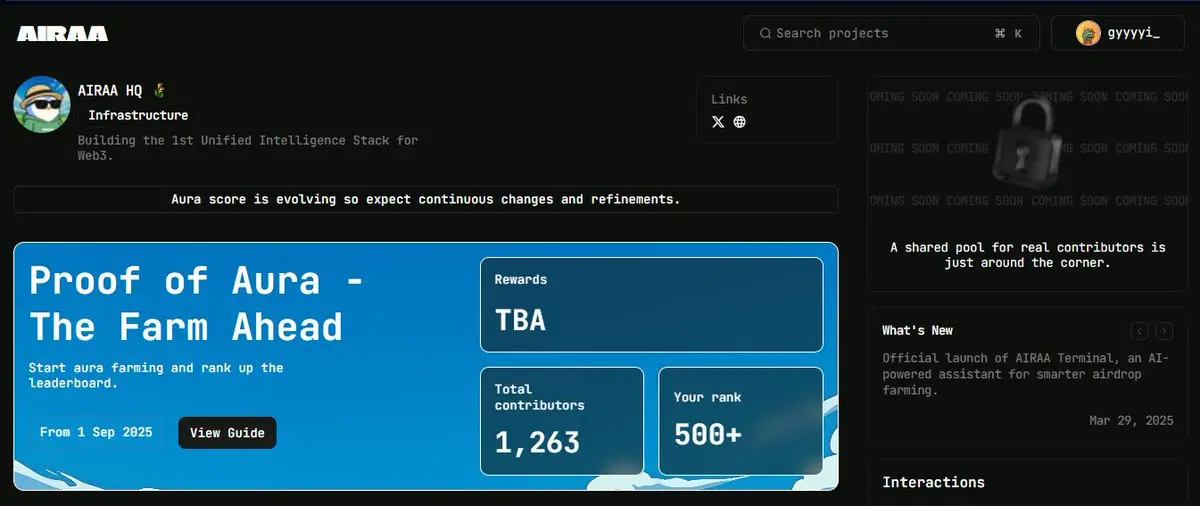Click 'Proof of Aura - The Farm Ahead' heading
1200x506 pixels.
pyautogui.click(x=196, y=304)
